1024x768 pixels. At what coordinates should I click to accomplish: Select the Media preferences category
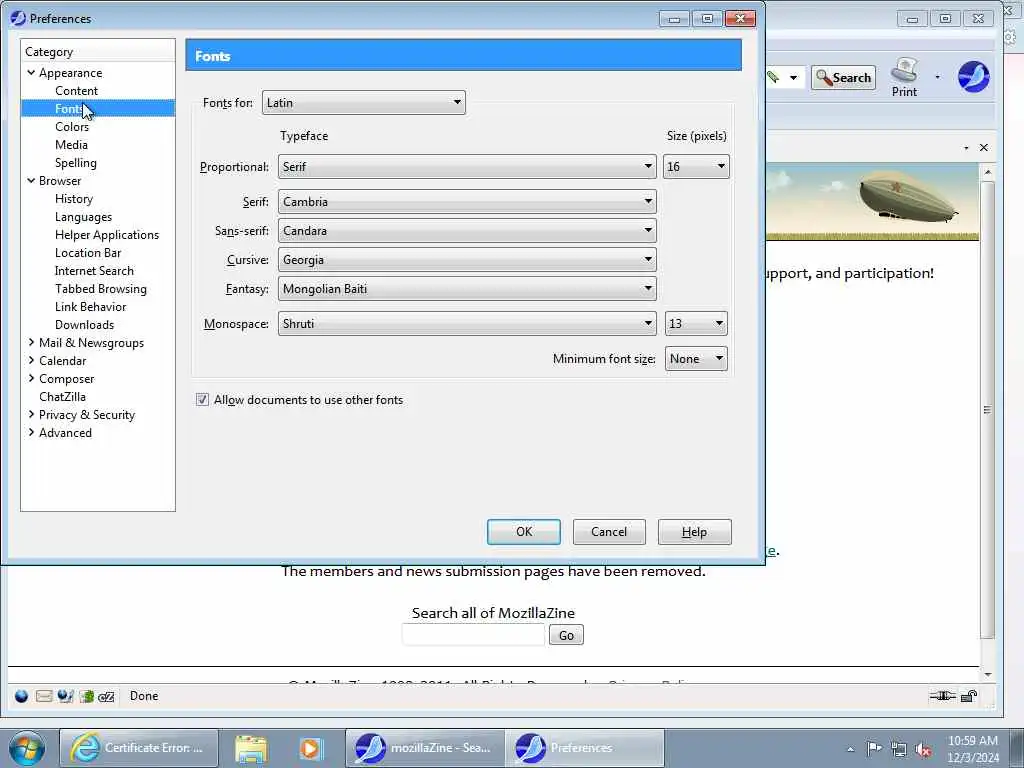pos(71,145)
